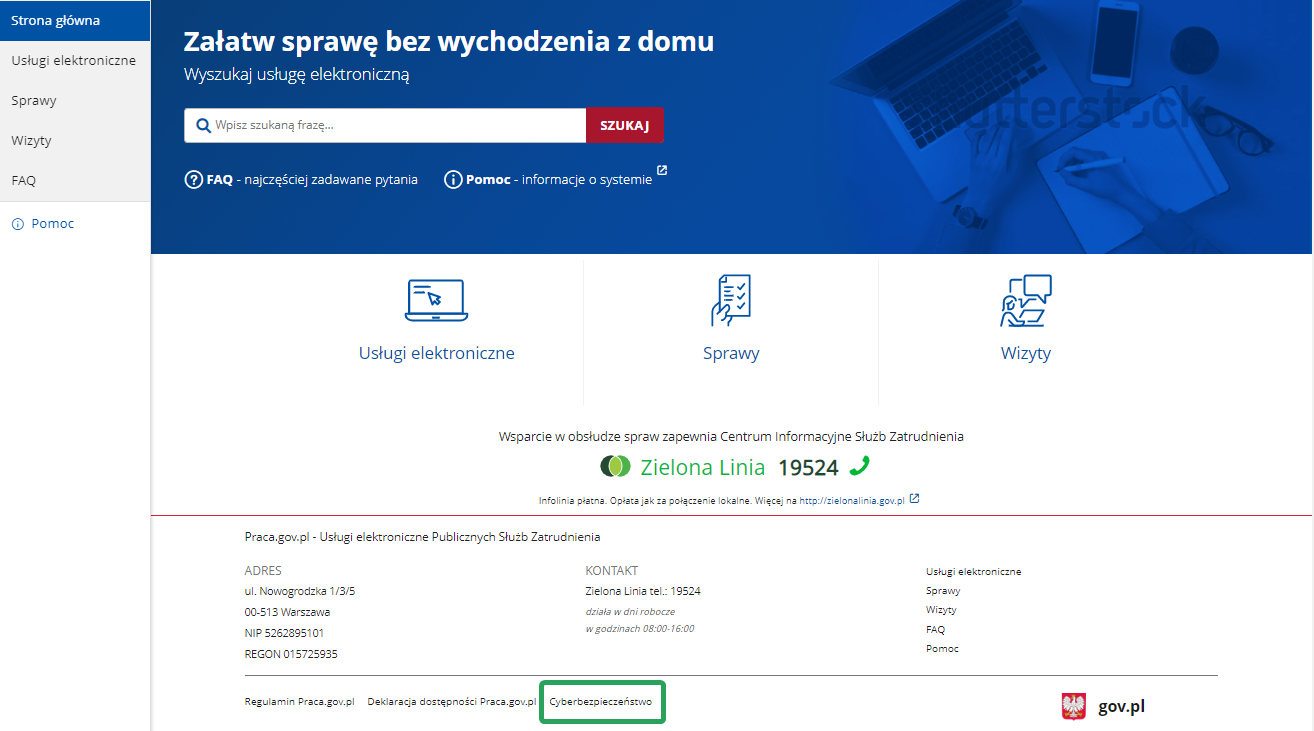Open FAQ in the sidebar
Screen dimensions: 1314x731
tap(75, 181)
